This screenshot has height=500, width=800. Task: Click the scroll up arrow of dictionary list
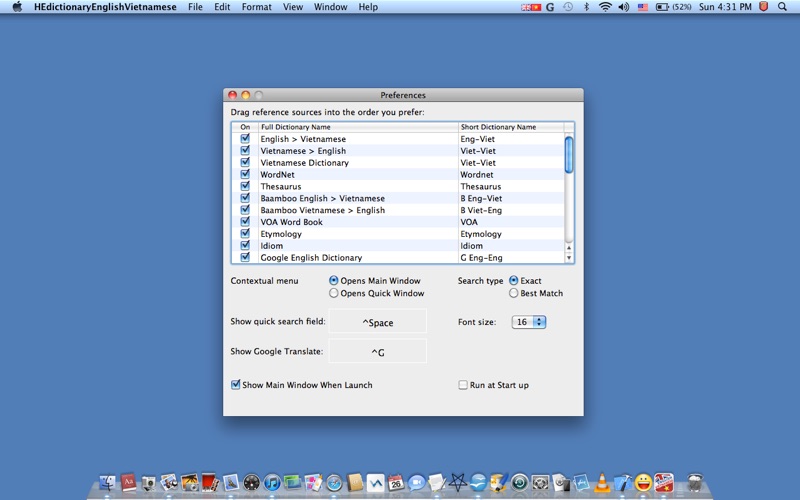pos(569,247)
